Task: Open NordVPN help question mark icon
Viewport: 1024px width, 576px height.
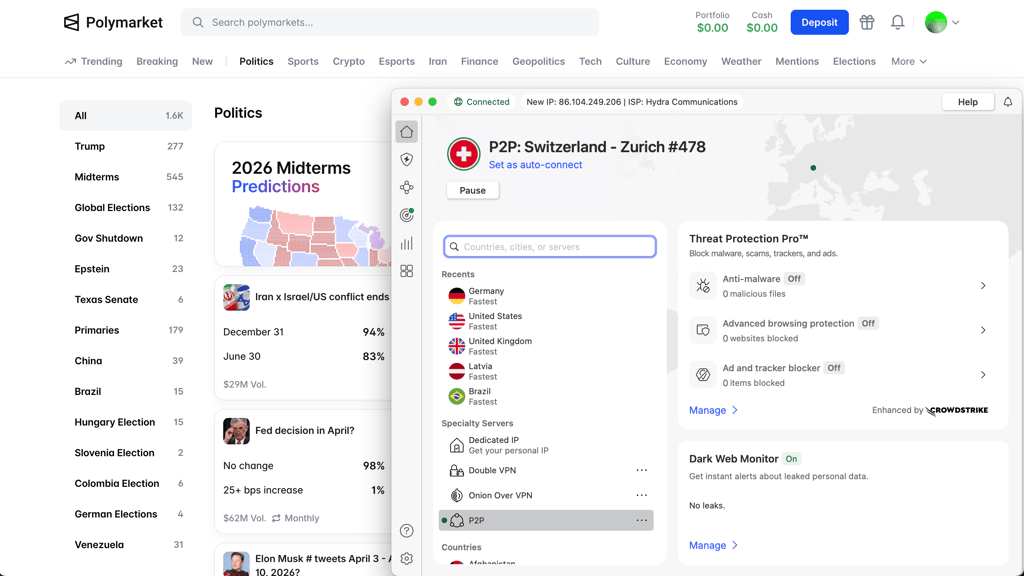Action: coord(406,530)
